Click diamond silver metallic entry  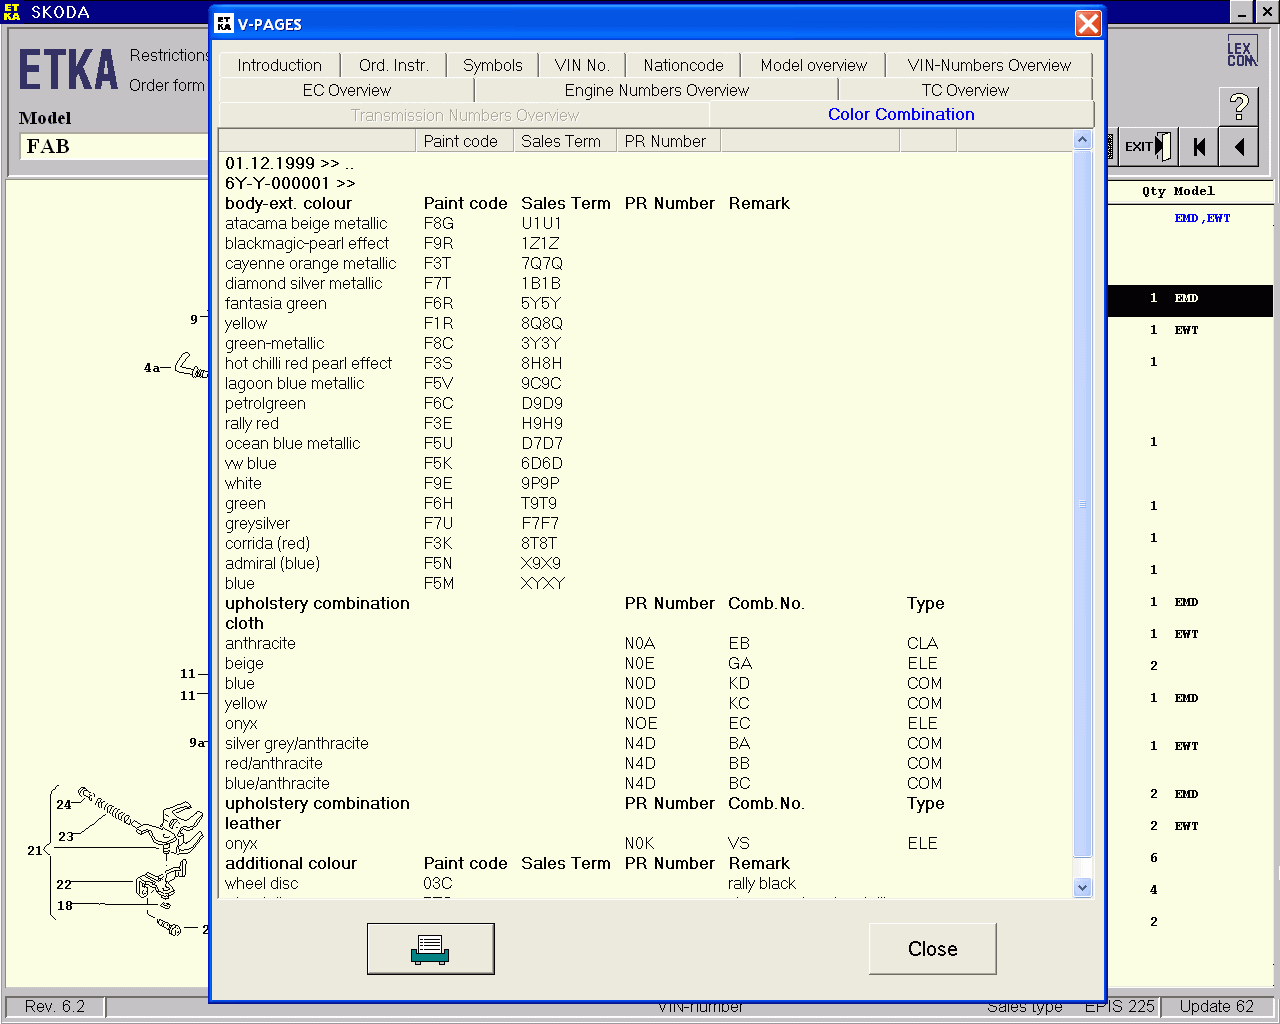(x=304, y=283)
